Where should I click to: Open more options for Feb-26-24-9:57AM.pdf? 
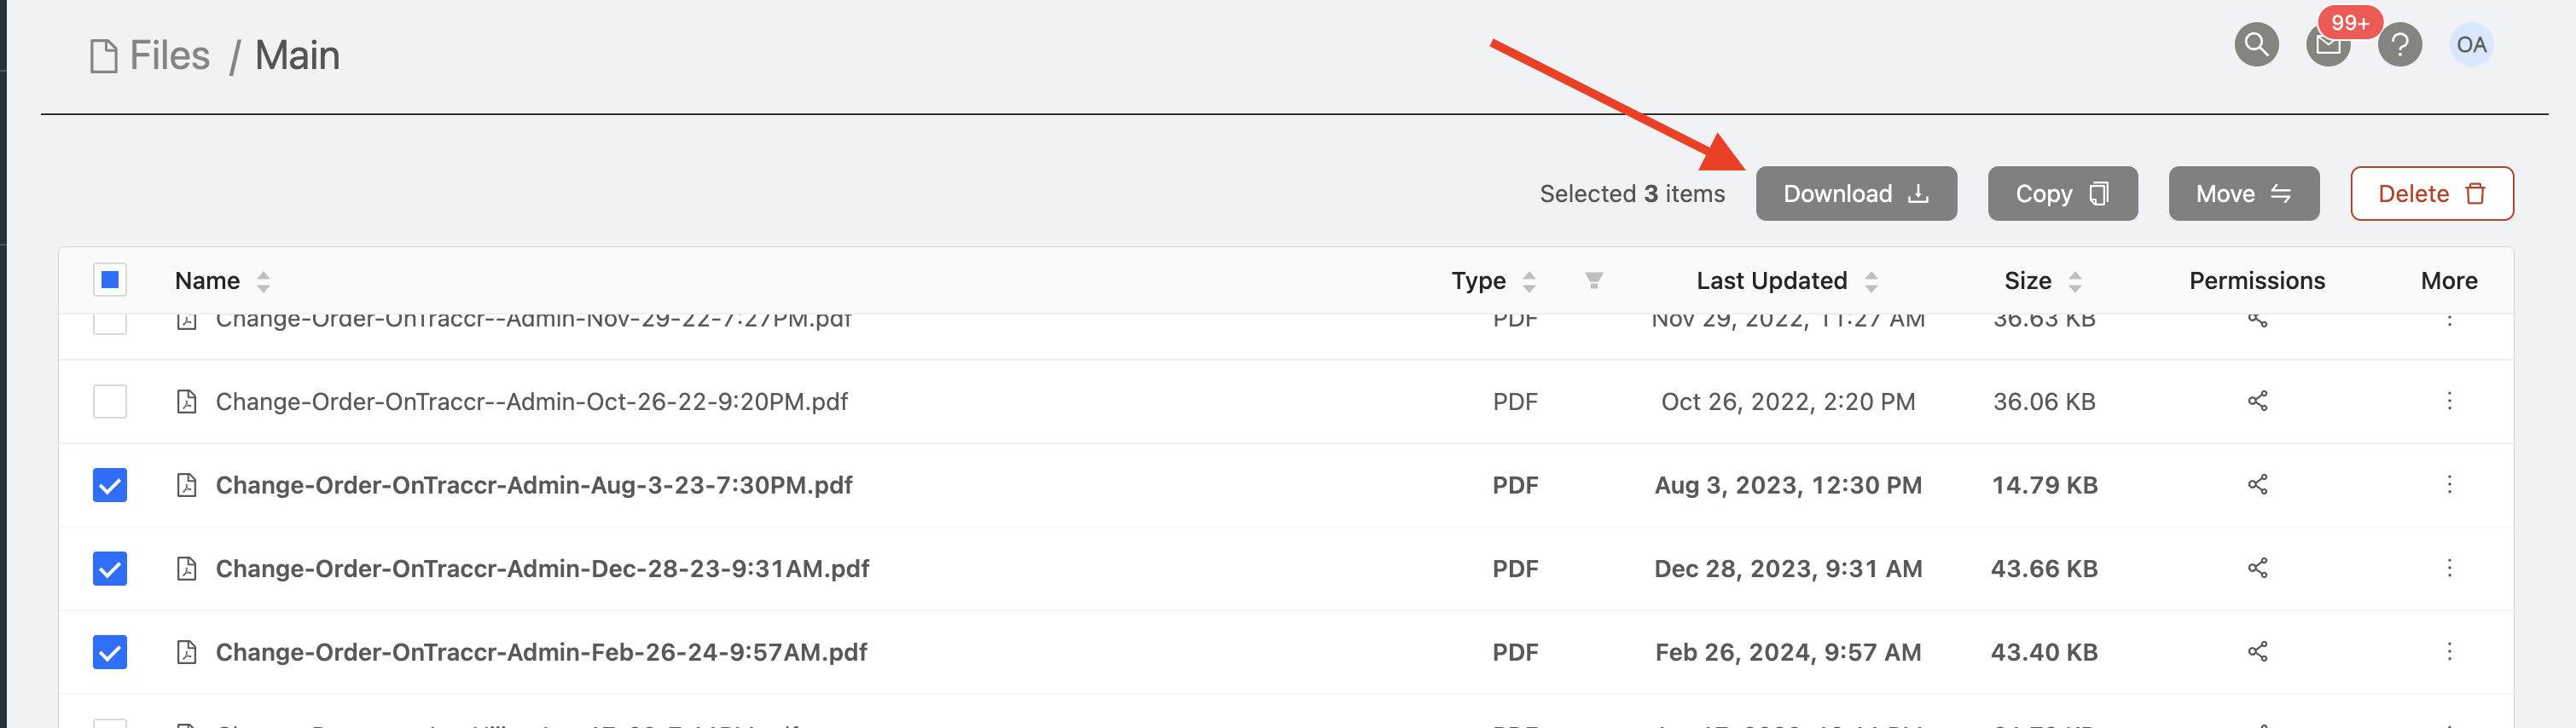point(2449,652)
